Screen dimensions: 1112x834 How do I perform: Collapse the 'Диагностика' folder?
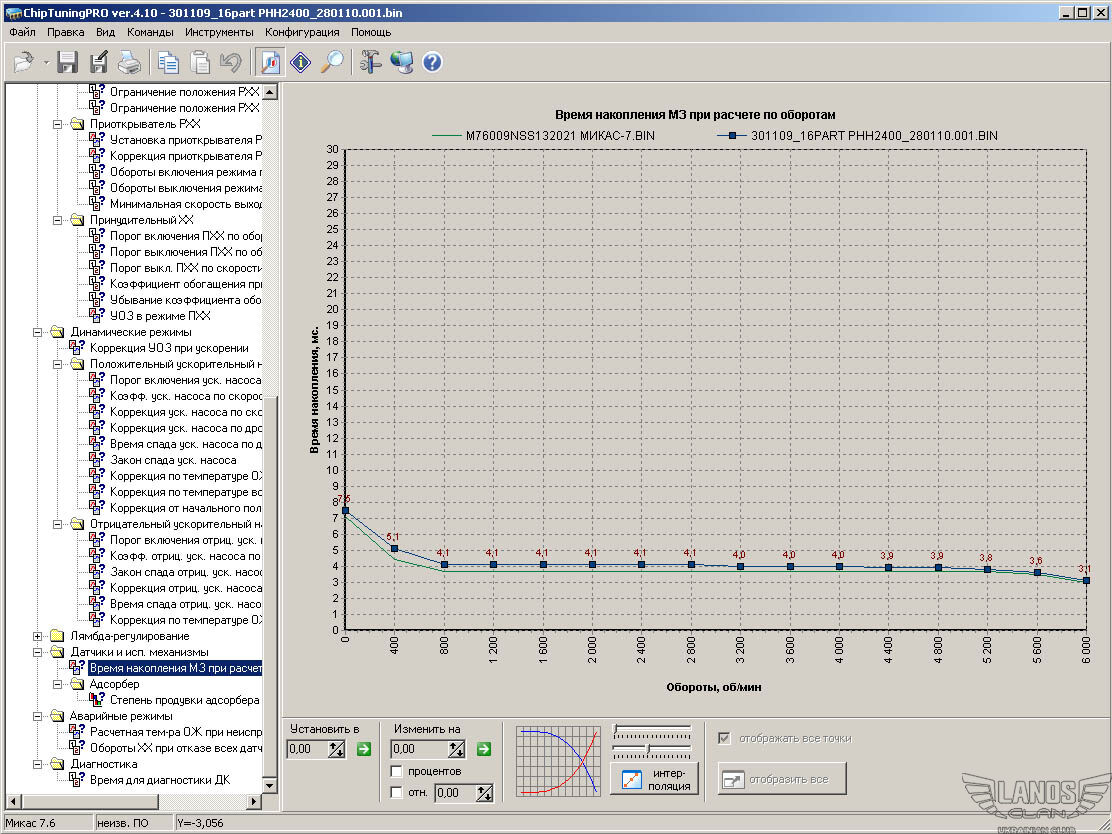click(x=38, y=764)
